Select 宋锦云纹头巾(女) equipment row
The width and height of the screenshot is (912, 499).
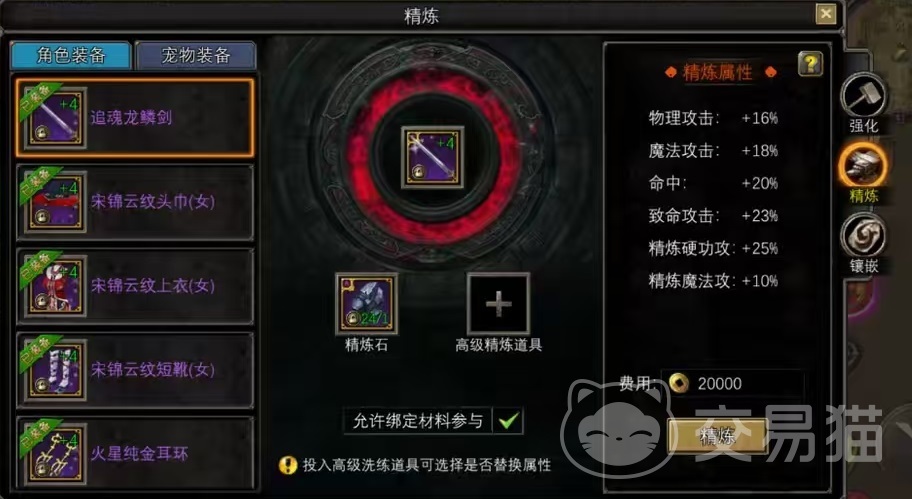click(x=135, y=202)
